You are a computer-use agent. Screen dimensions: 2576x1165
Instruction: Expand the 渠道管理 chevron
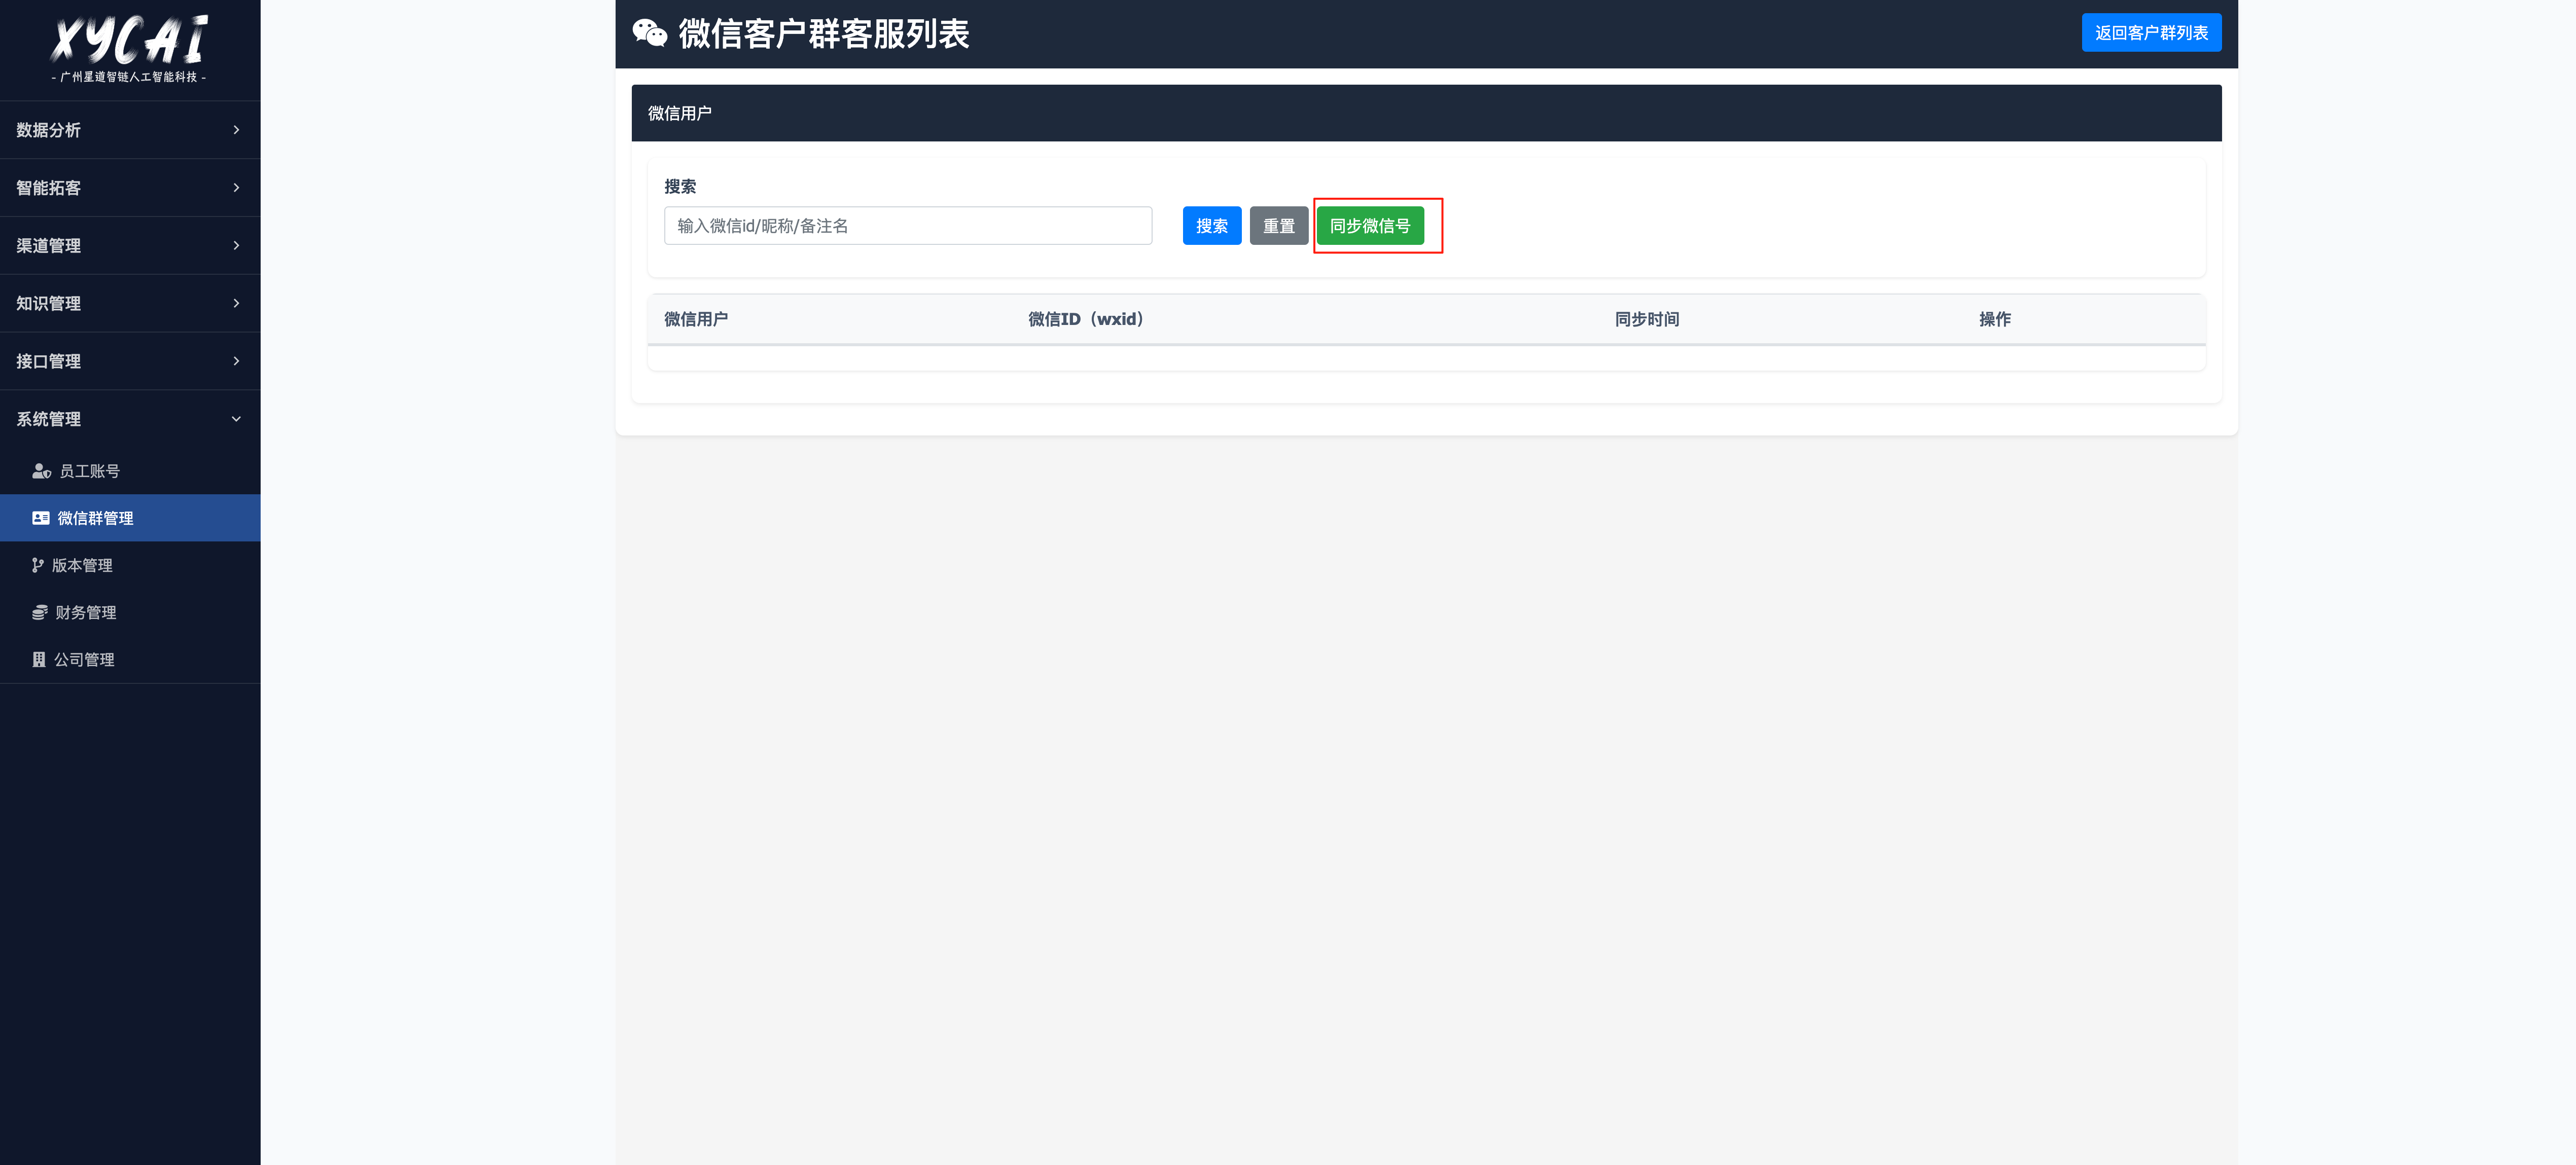click(236, 246)
